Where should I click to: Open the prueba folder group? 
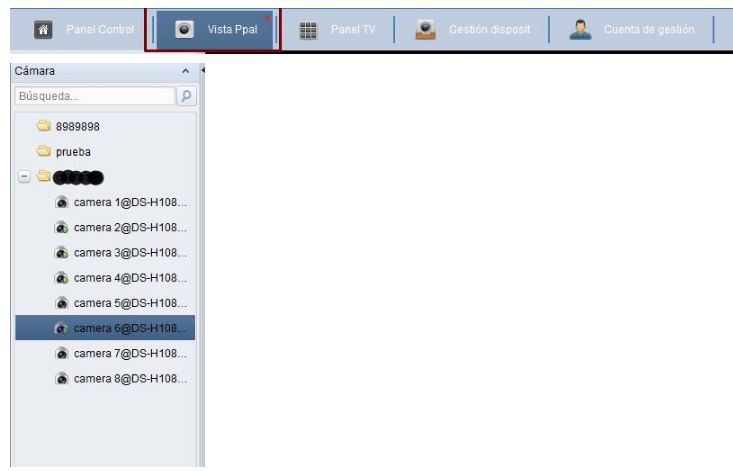pos(72,152)
